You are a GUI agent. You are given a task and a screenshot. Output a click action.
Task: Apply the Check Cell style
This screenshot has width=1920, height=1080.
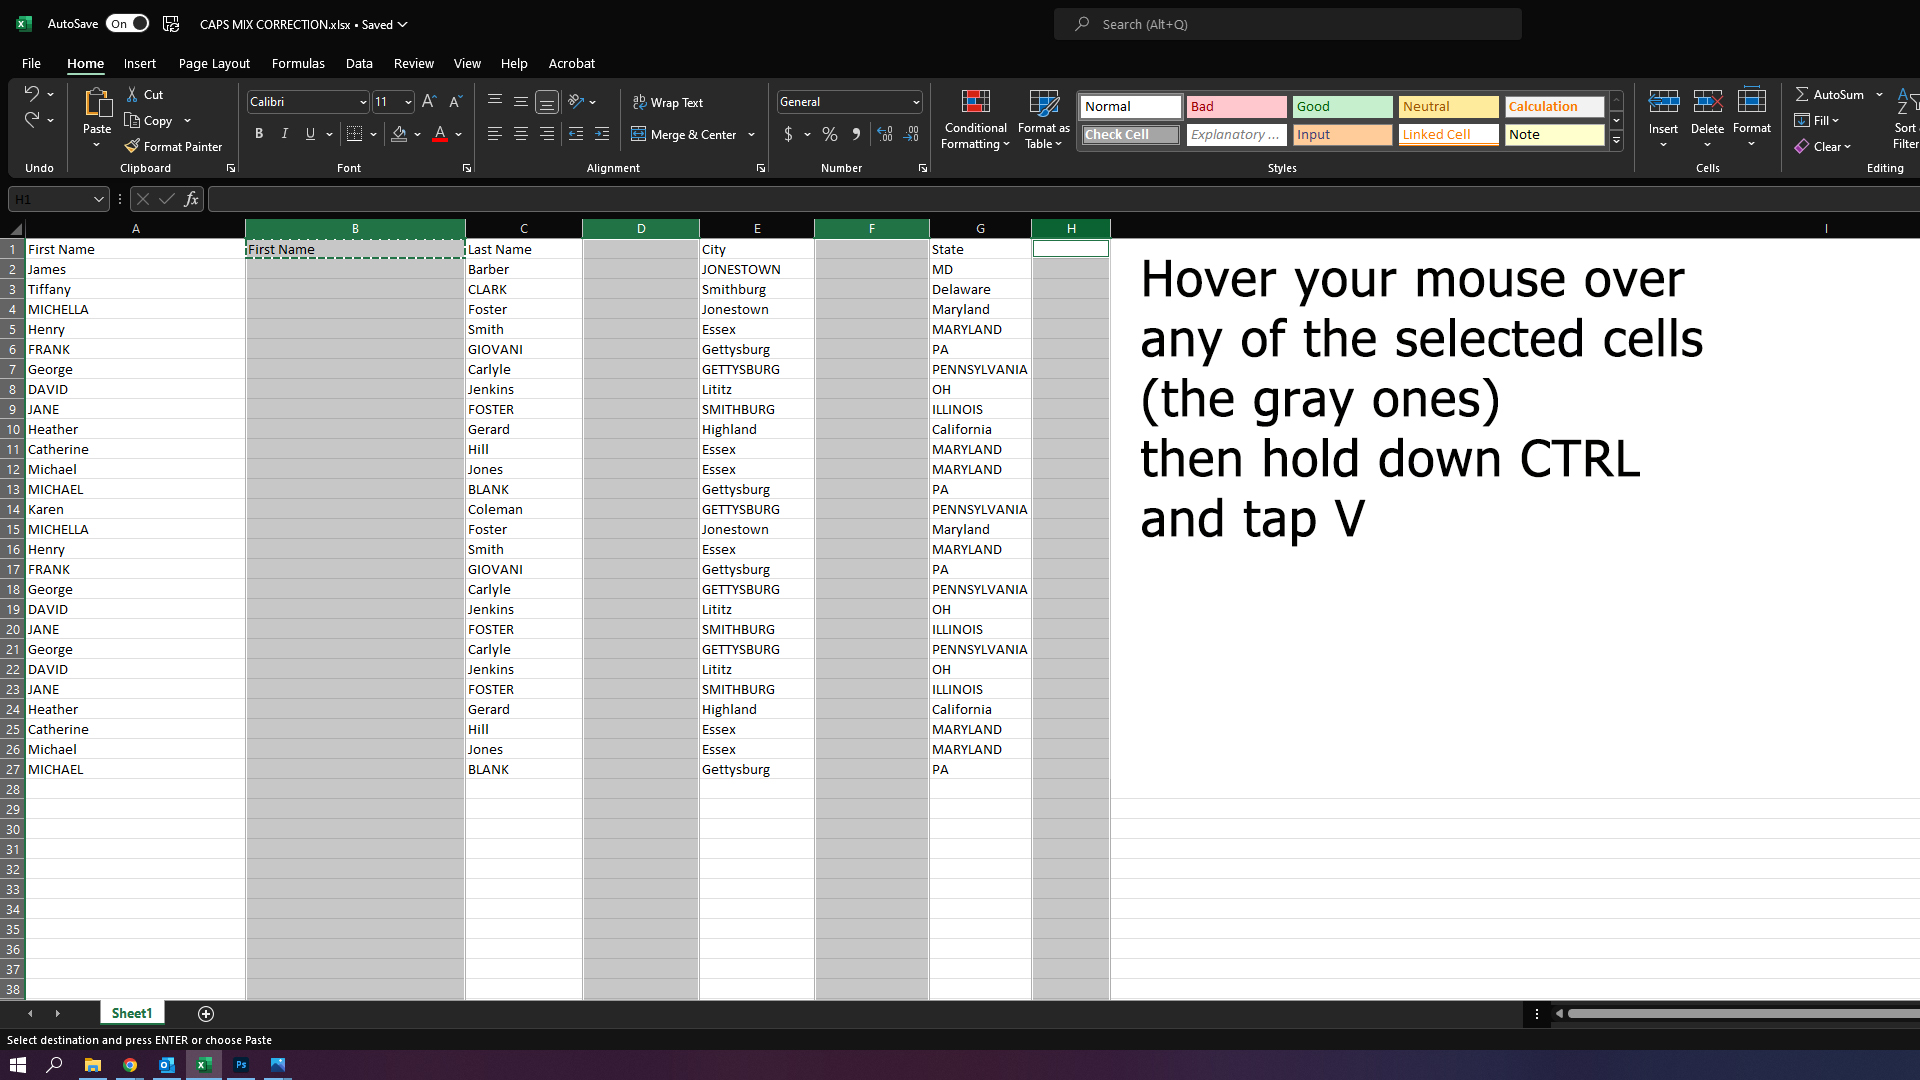1131,134
